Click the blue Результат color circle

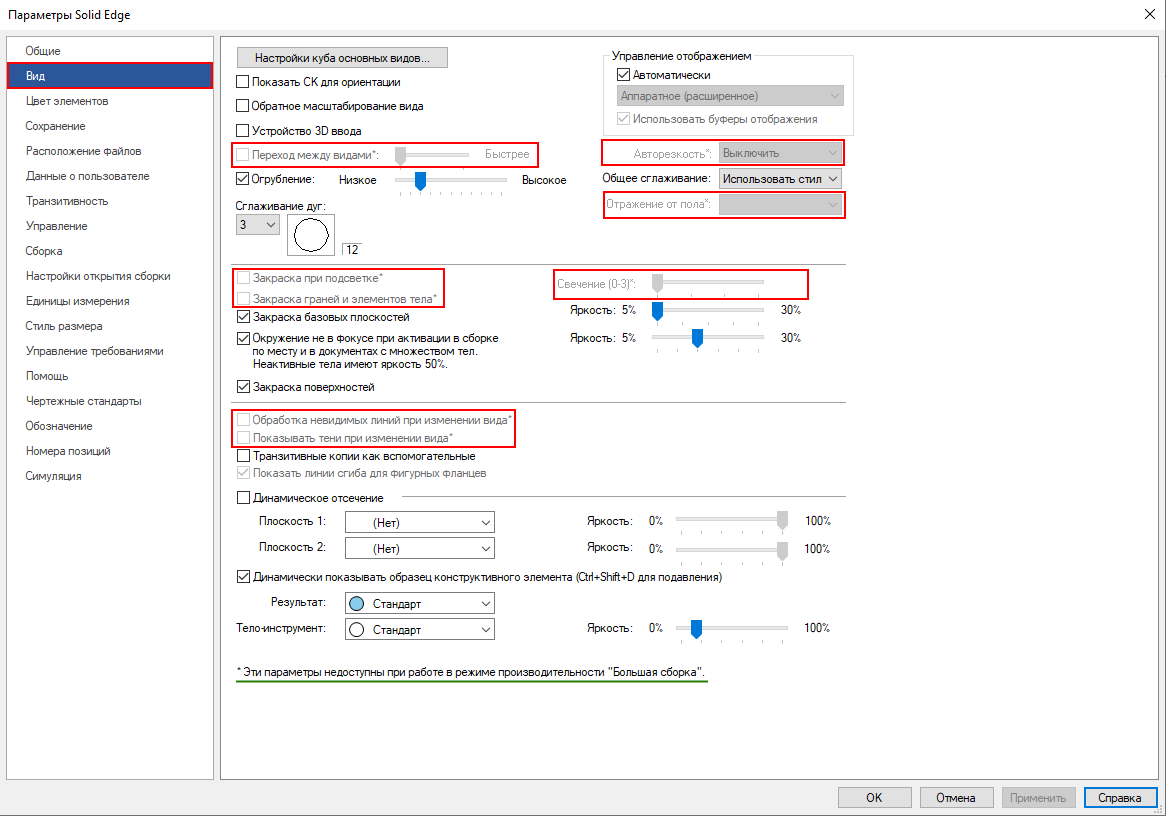click(x=357, y=603)
